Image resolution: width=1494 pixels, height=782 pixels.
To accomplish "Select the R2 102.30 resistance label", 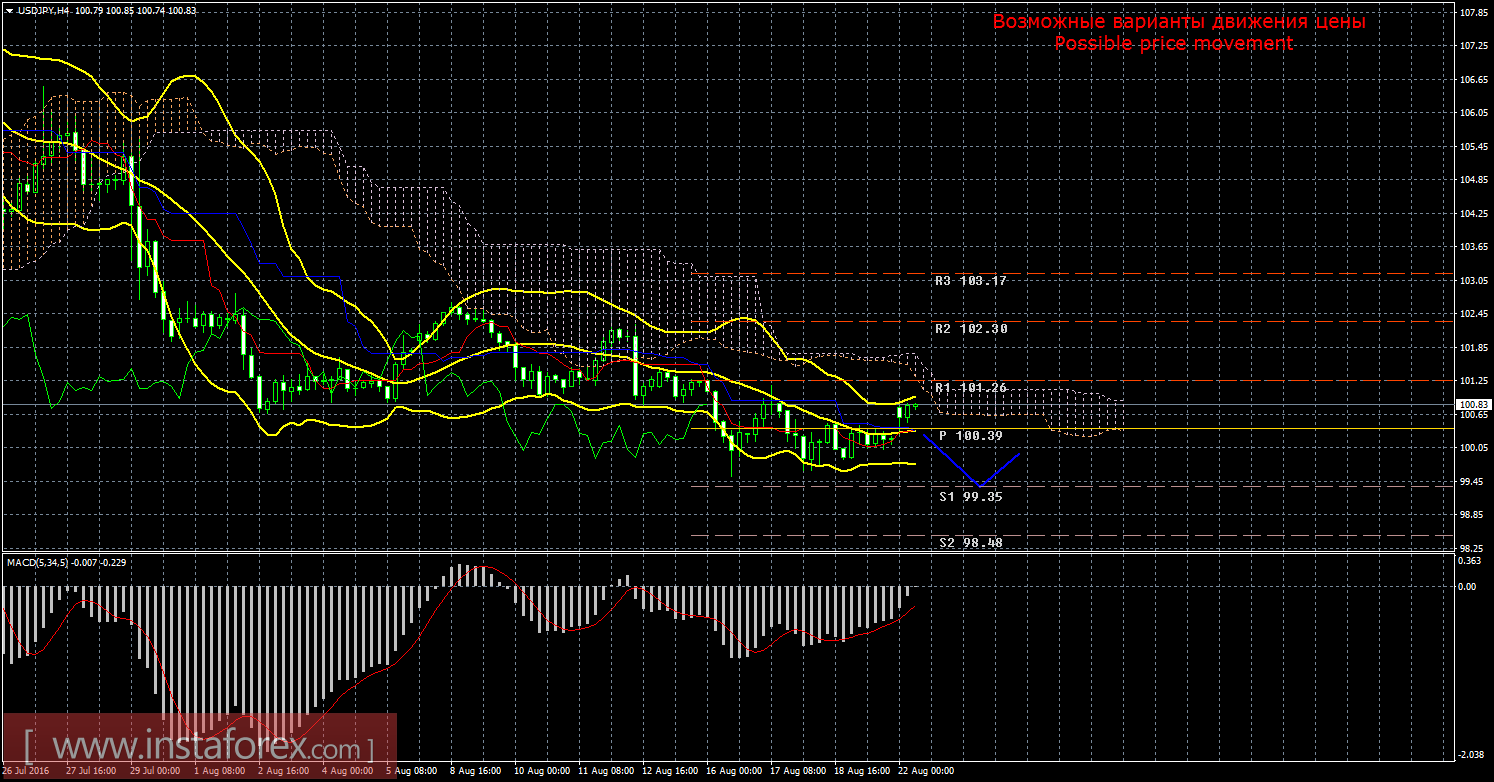I will [970, 328].
